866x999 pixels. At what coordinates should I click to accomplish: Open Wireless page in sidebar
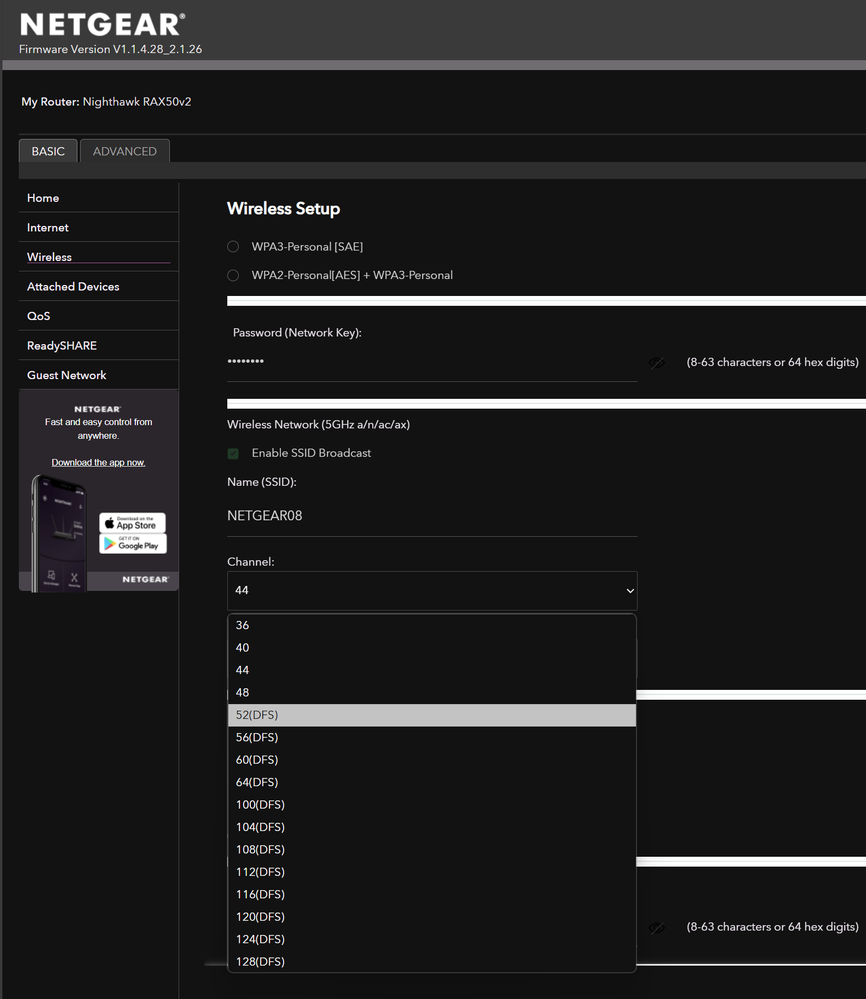click(x=99, y=257)
